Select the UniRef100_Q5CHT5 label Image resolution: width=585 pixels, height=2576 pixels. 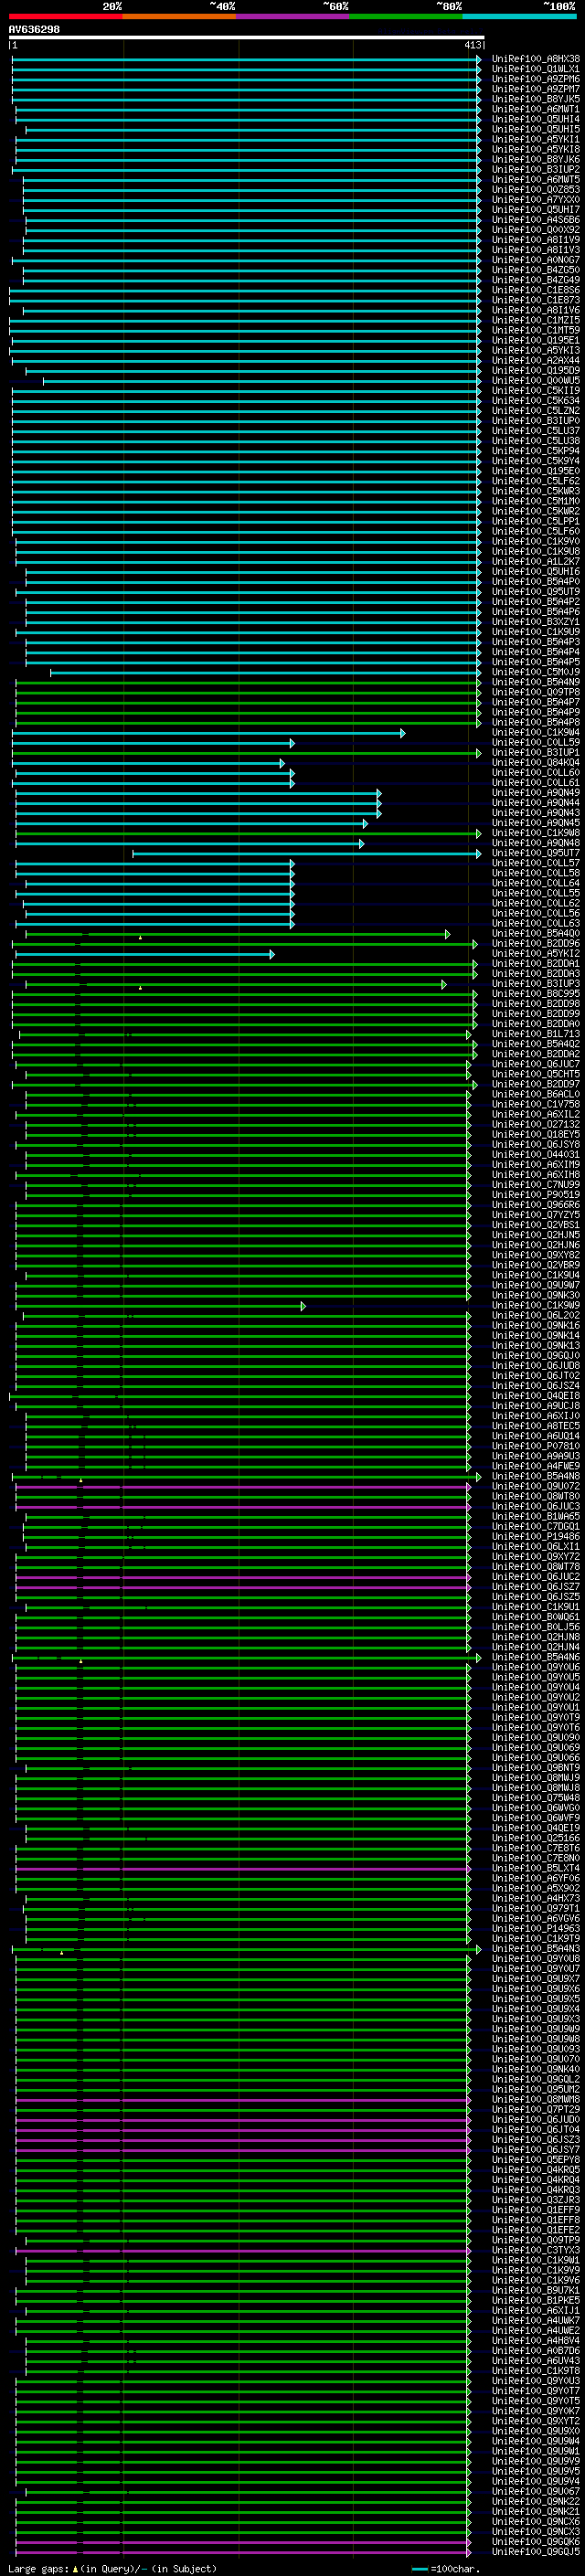535,1074
